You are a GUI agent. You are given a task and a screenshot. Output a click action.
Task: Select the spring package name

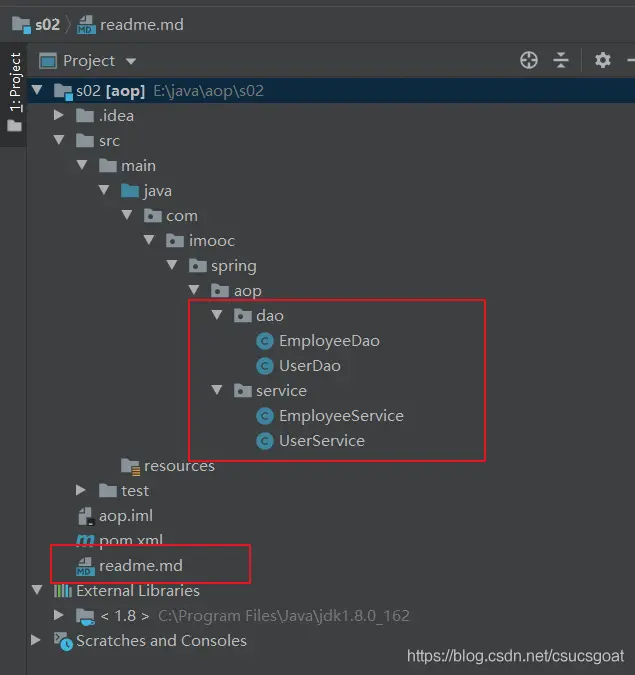click(234, 266)
